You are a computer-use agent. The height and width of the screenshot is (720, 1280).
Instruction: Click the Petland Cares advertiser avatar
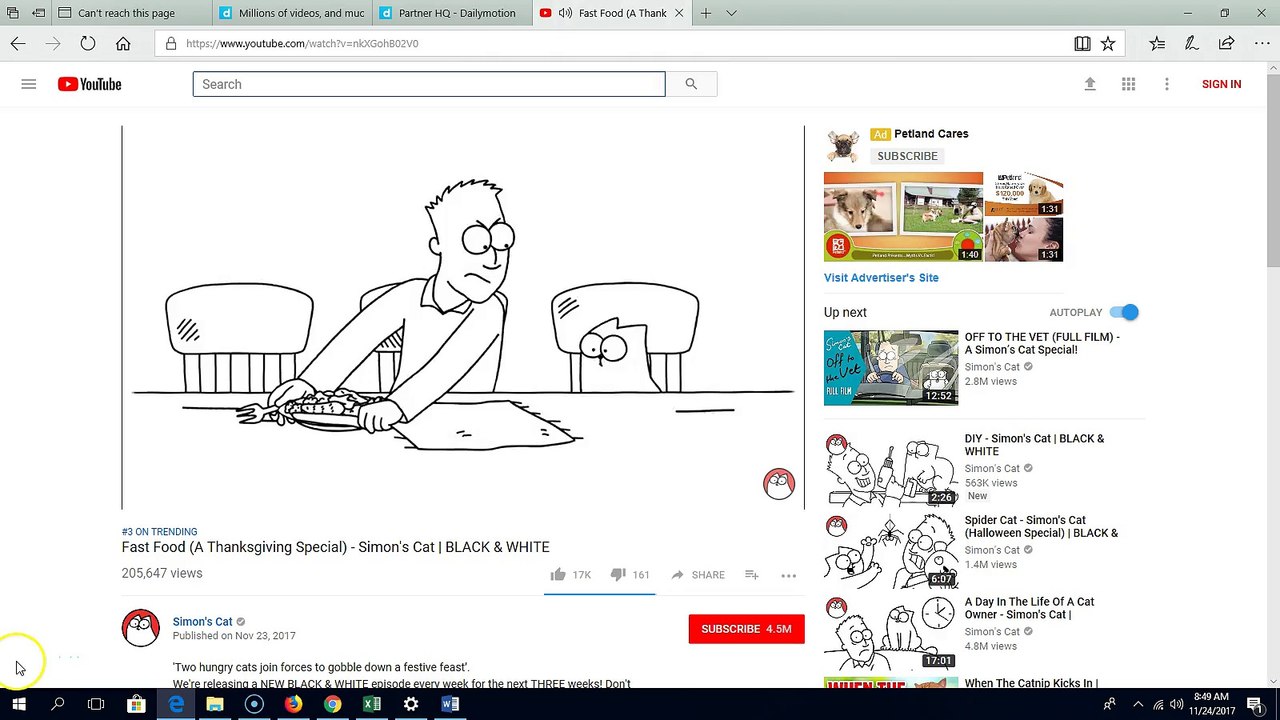tap(843, 145)
